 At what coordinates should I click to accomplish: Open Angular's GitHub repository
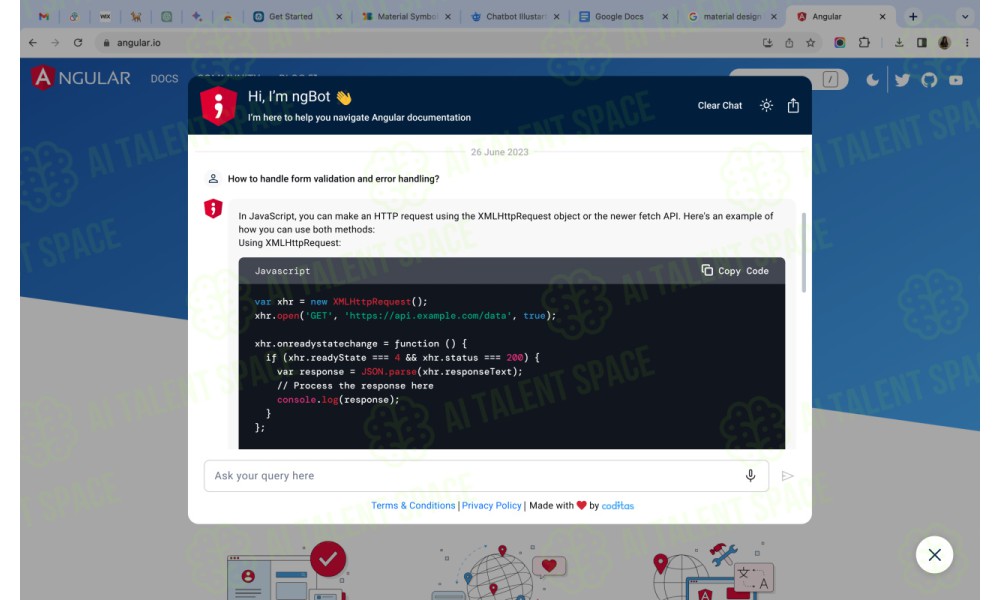click(x=929, y=80)
